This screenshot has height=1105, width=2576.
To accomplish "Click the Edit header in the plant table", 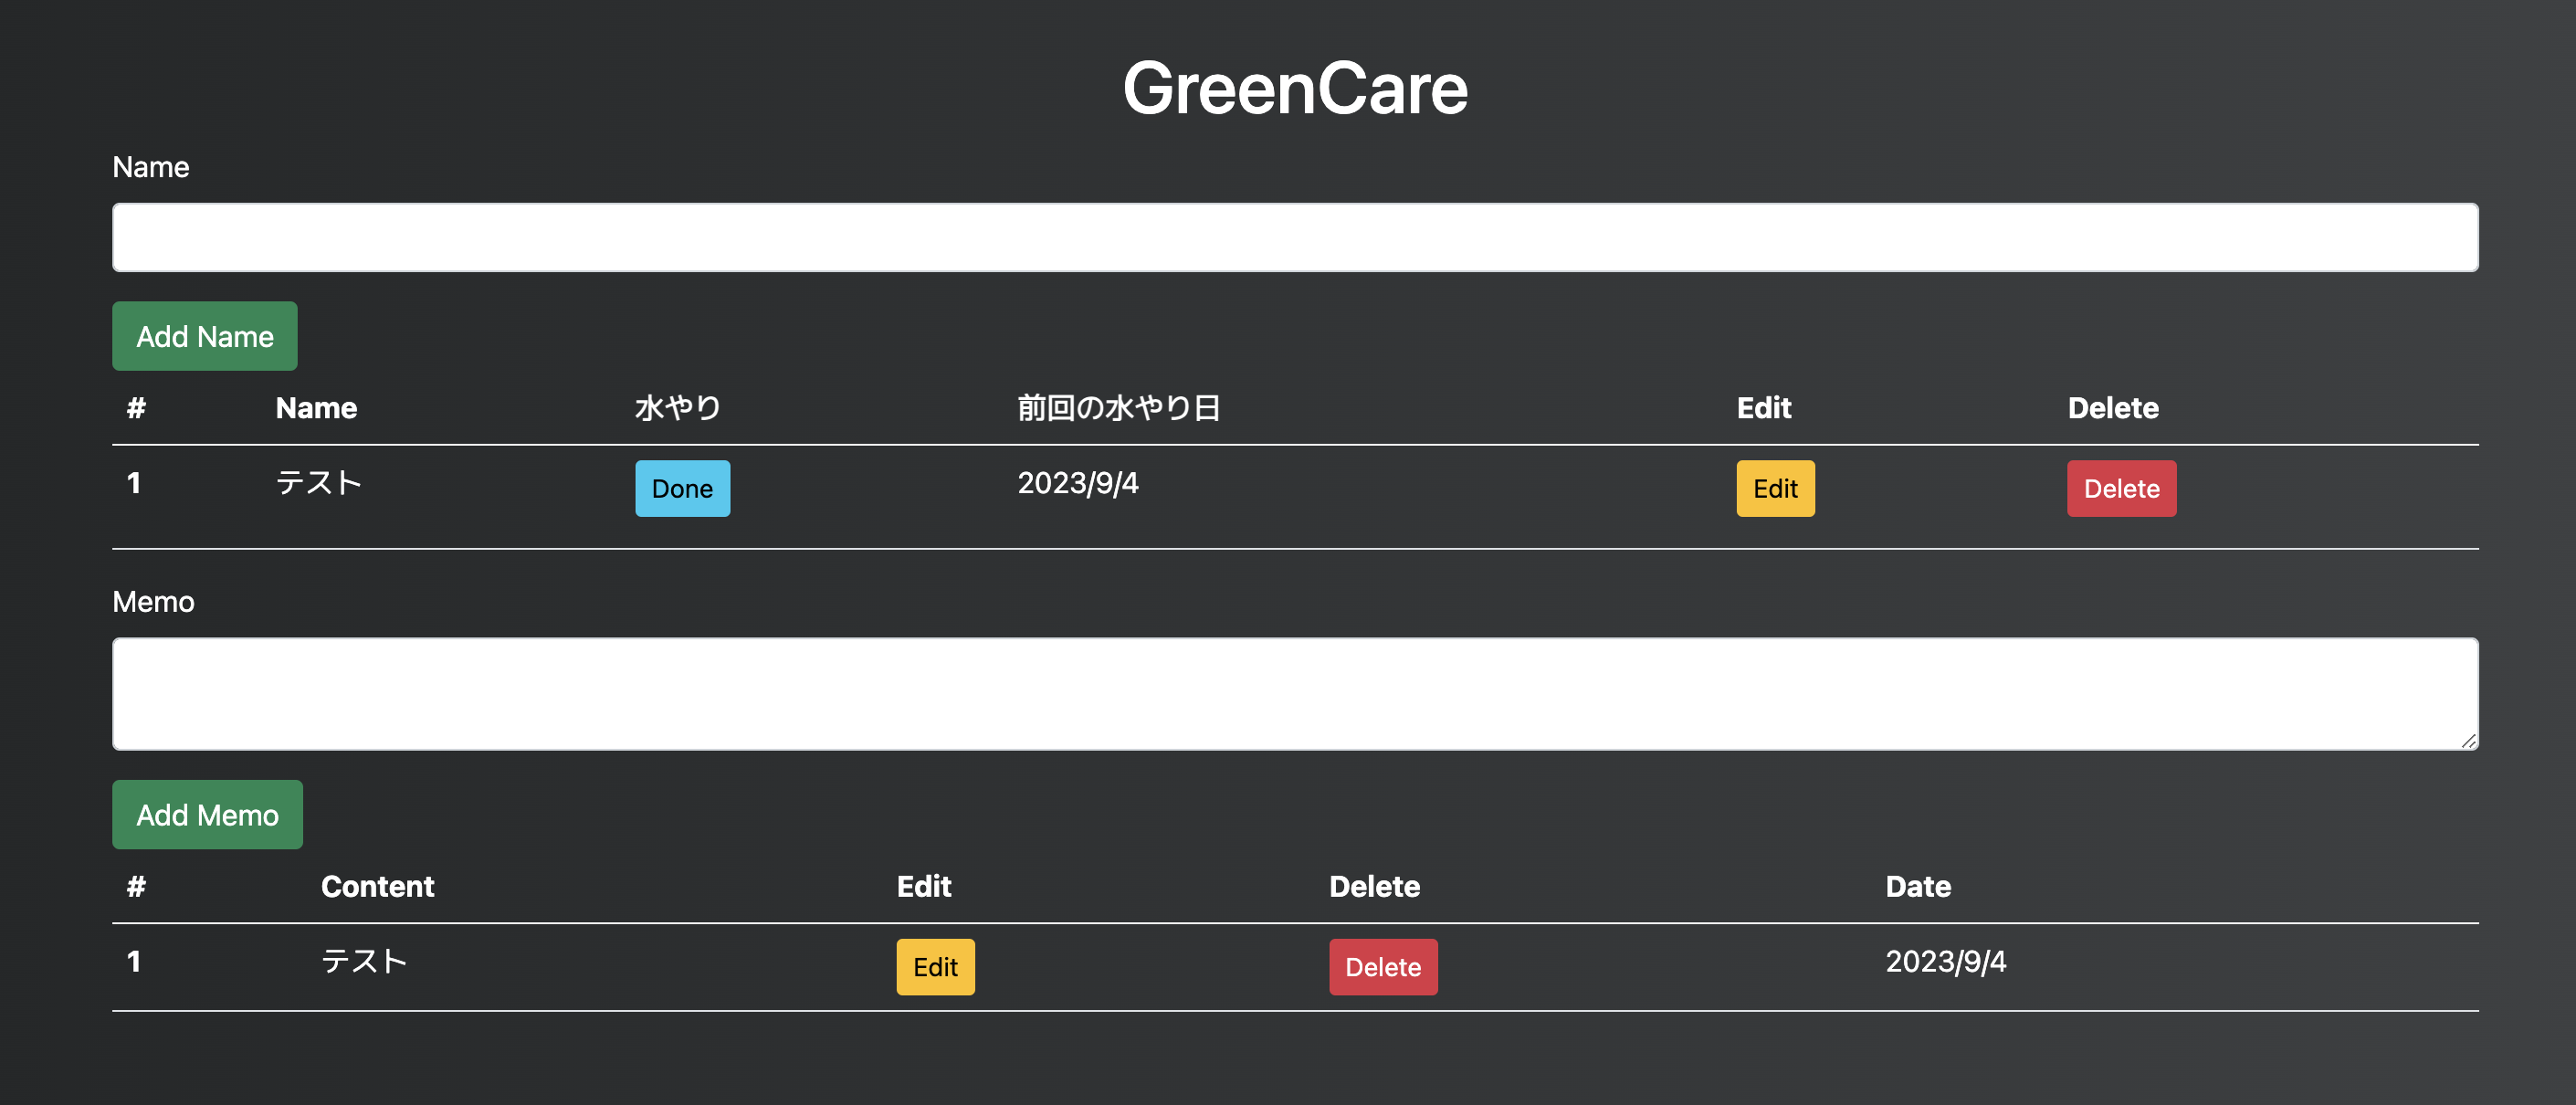I will point(1763,407).
